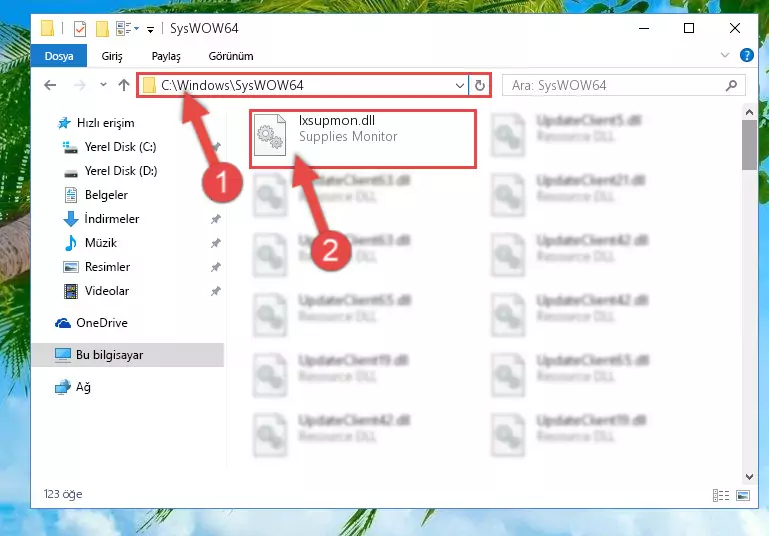Open the address bar history dropdown
The width and height of the screenshot is (769, 536).
460,85
